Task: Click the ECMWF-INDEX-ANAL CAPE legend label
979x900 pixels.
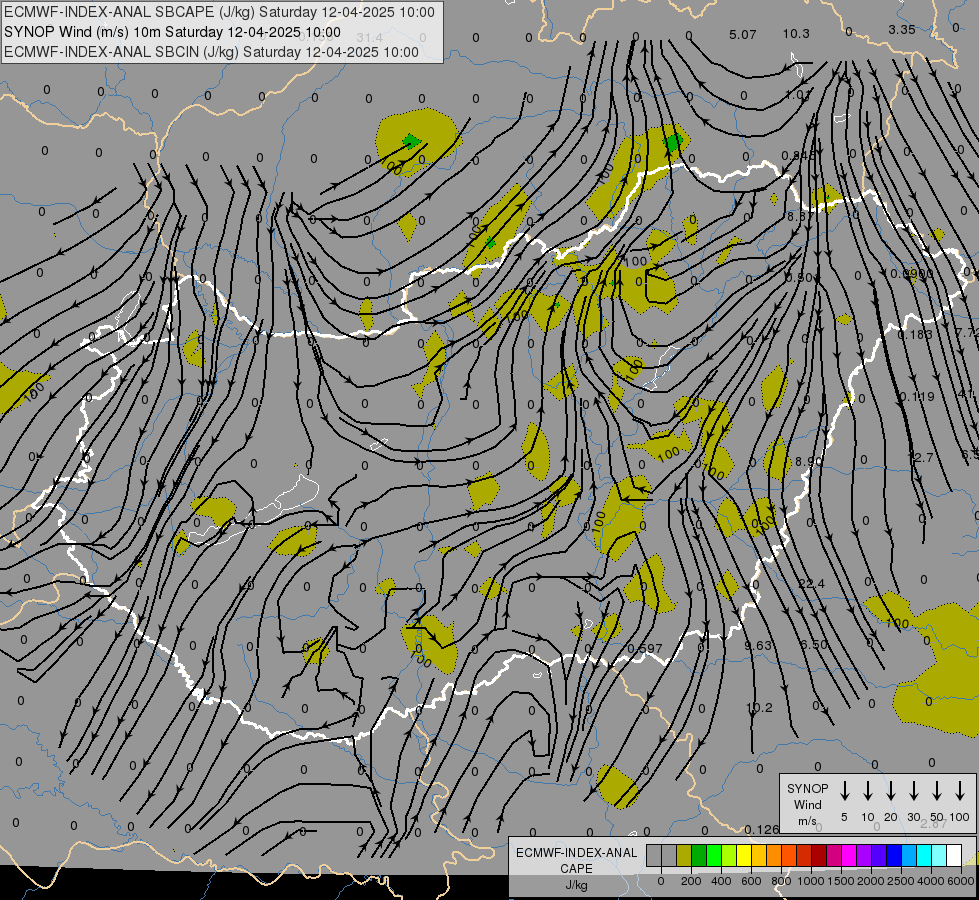Action: click(576, 860)
